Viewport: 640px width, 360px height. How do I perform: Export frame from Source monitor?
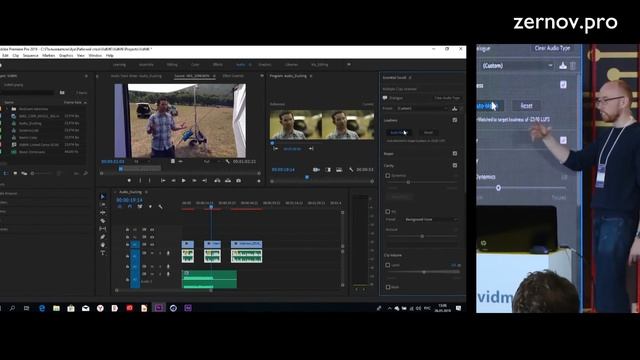(238, 180)
